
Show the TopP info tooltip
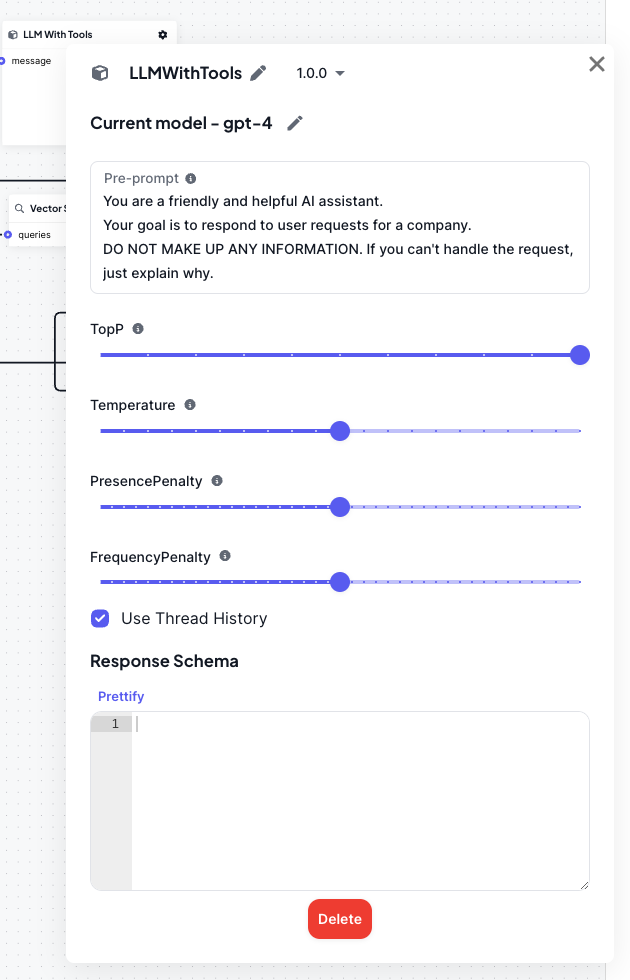point(138,329)
